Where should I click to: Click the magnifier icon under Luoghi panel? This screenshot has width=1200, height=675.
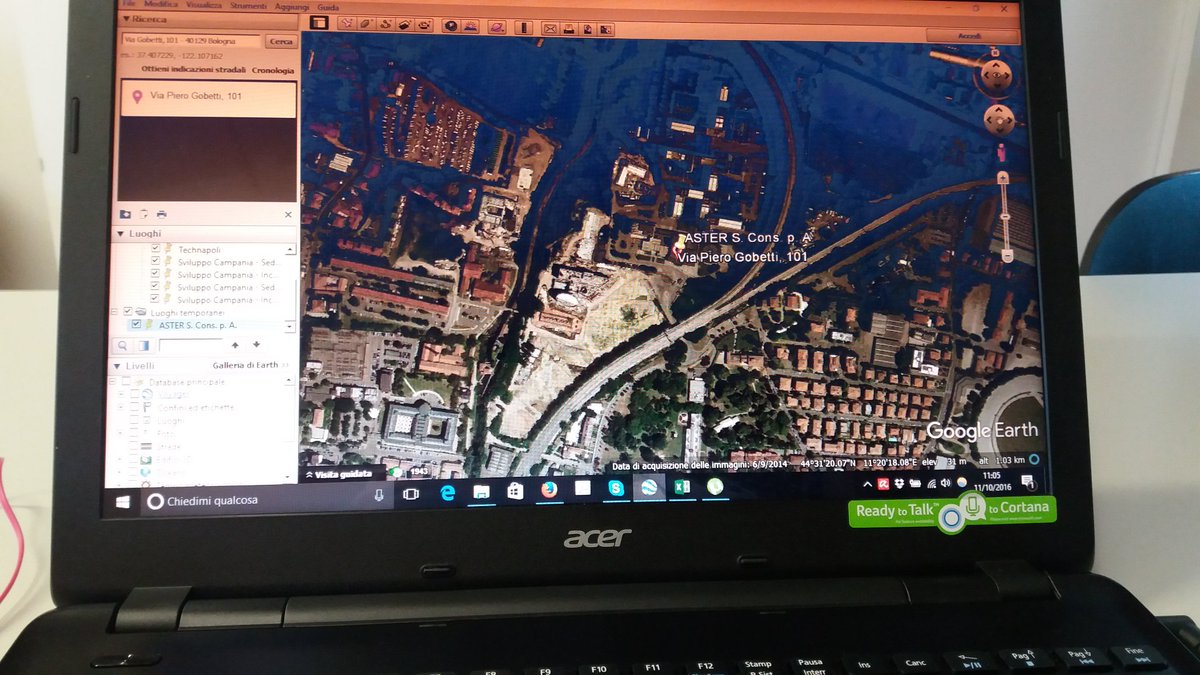123,346
